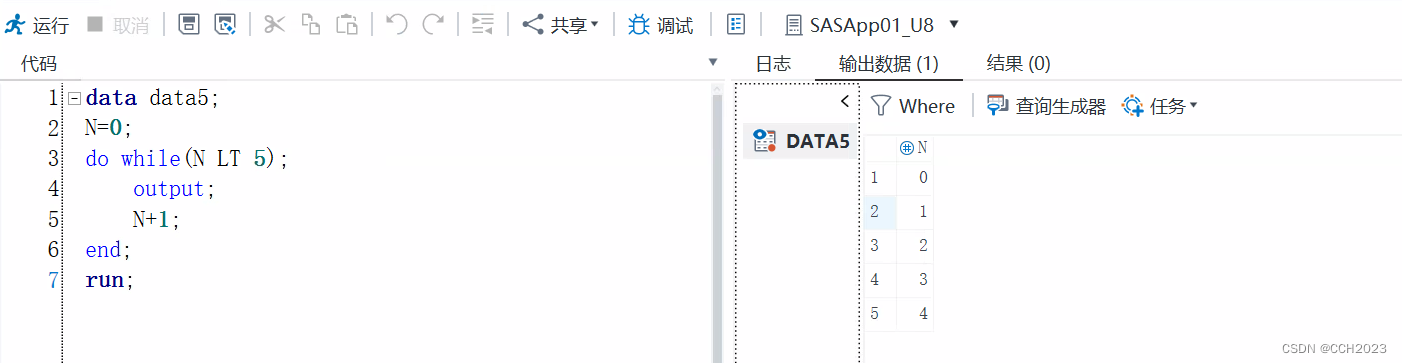The image size is (1402, 363).
Task: Redo the last edit
Action: pos(433,24)
